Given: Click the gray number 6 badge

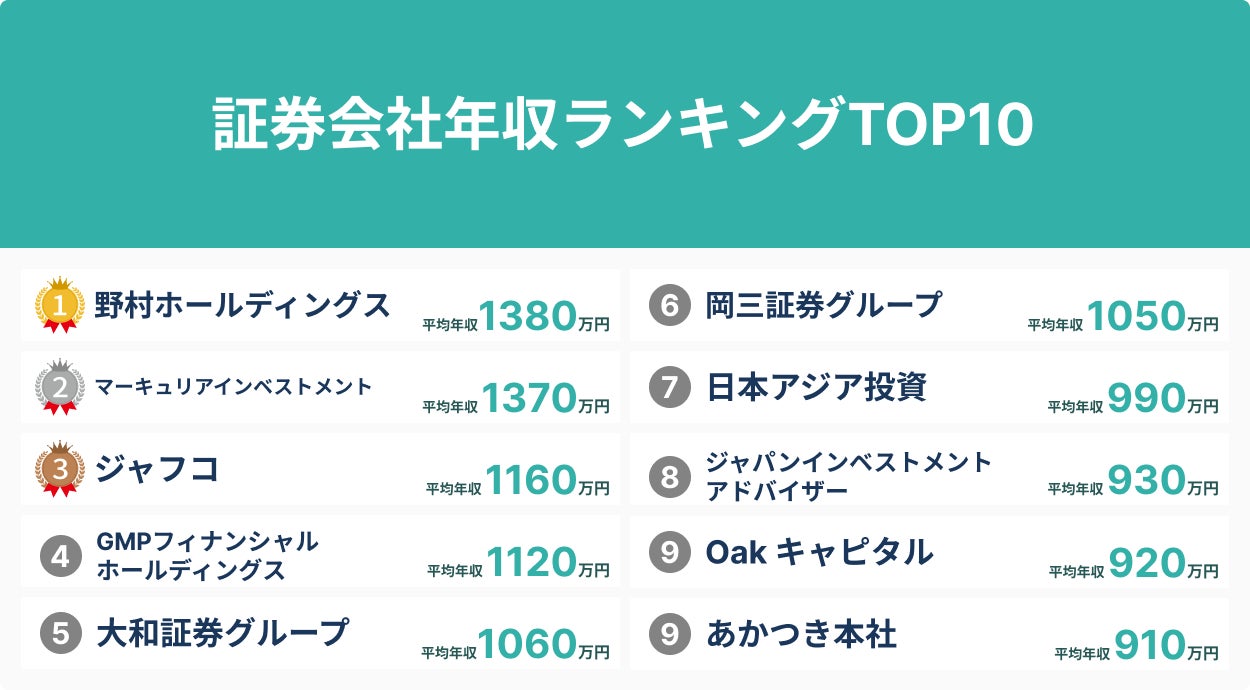Looking at the screenshot, I should pos(669,305).
